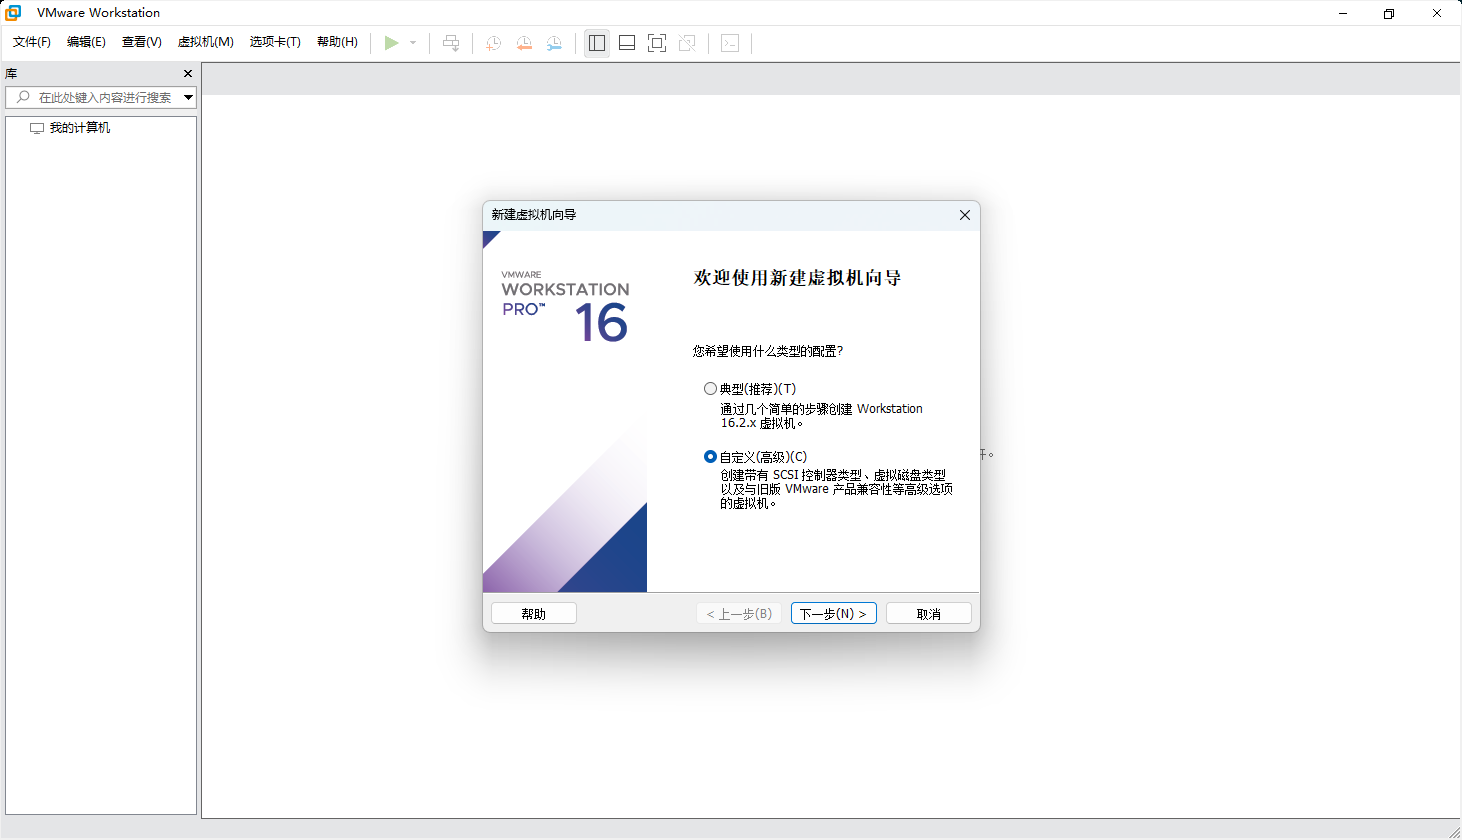Click the console view toolbar icon
The image size is (1462, 840).
pos(730,43)
